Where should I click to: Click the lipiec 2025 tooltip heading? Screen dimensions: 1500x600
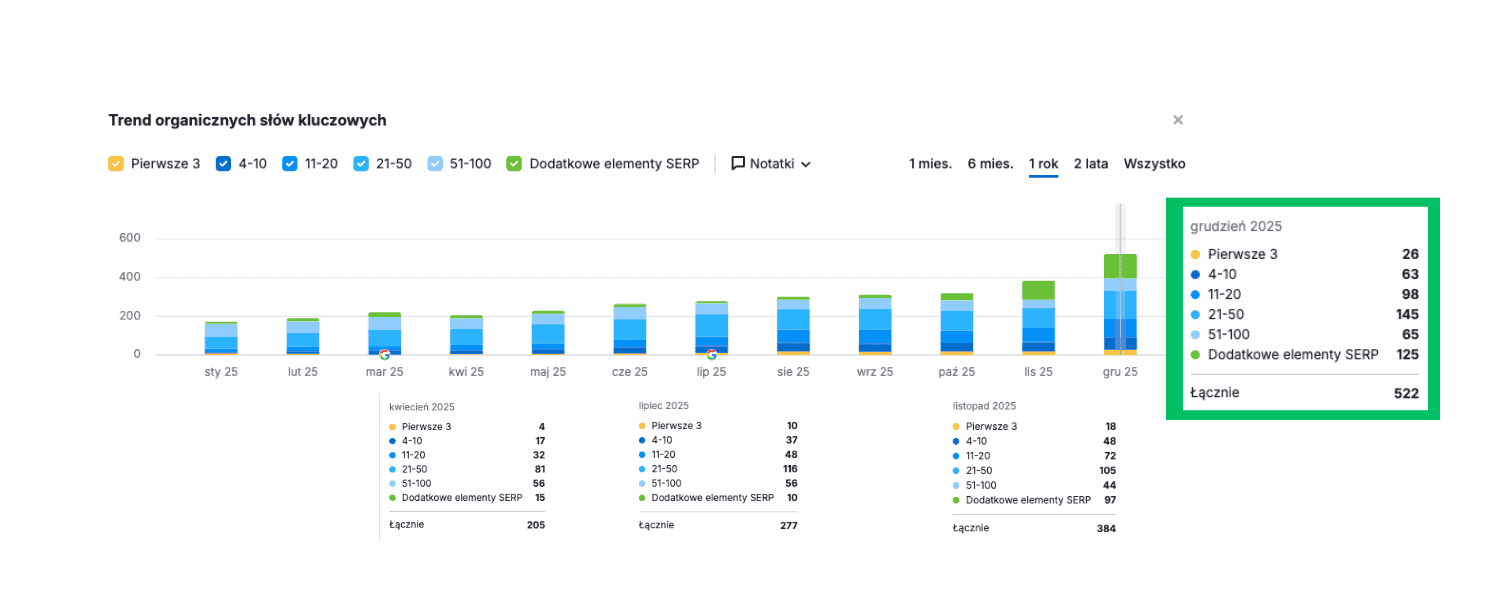664,406
